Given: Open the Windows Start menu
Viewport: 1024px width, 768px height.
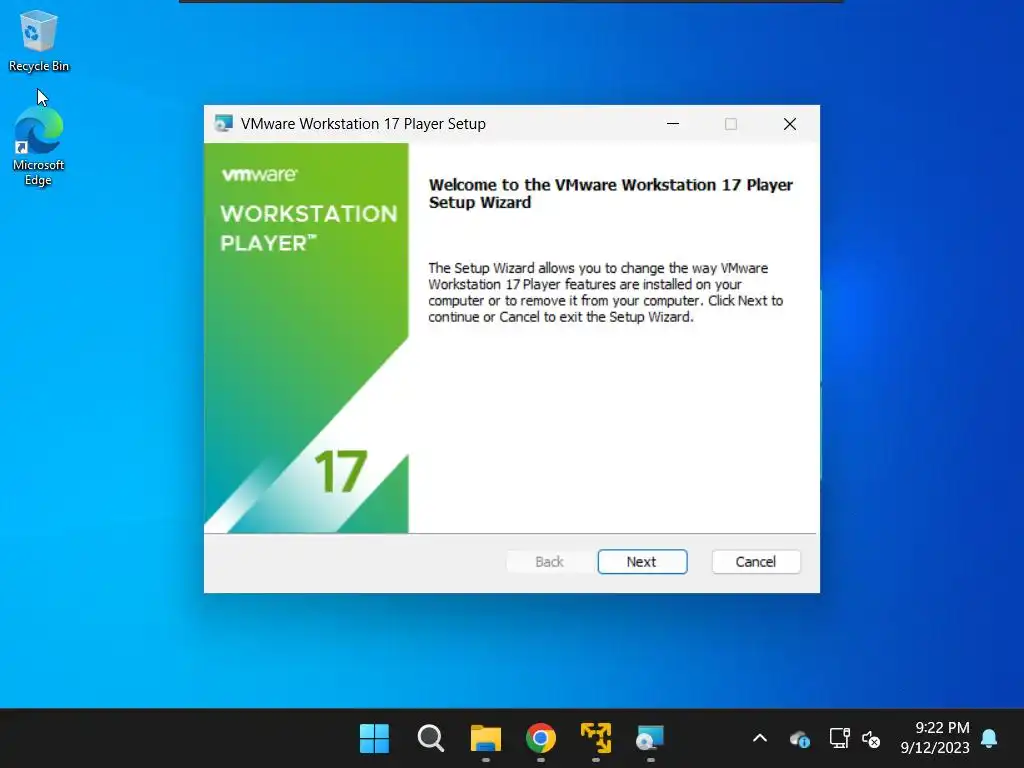Looking at the screenshot, I should pos(374,739).
